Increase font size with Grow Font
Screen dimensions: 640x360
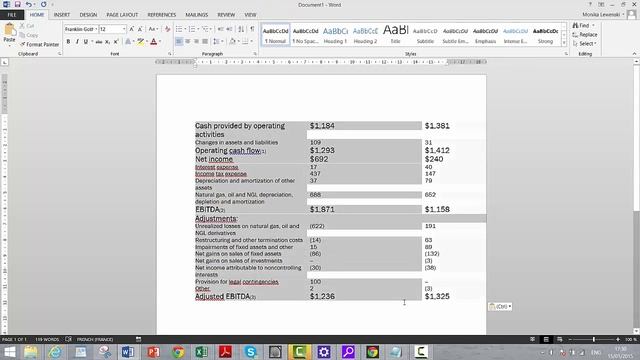point(131,29)
